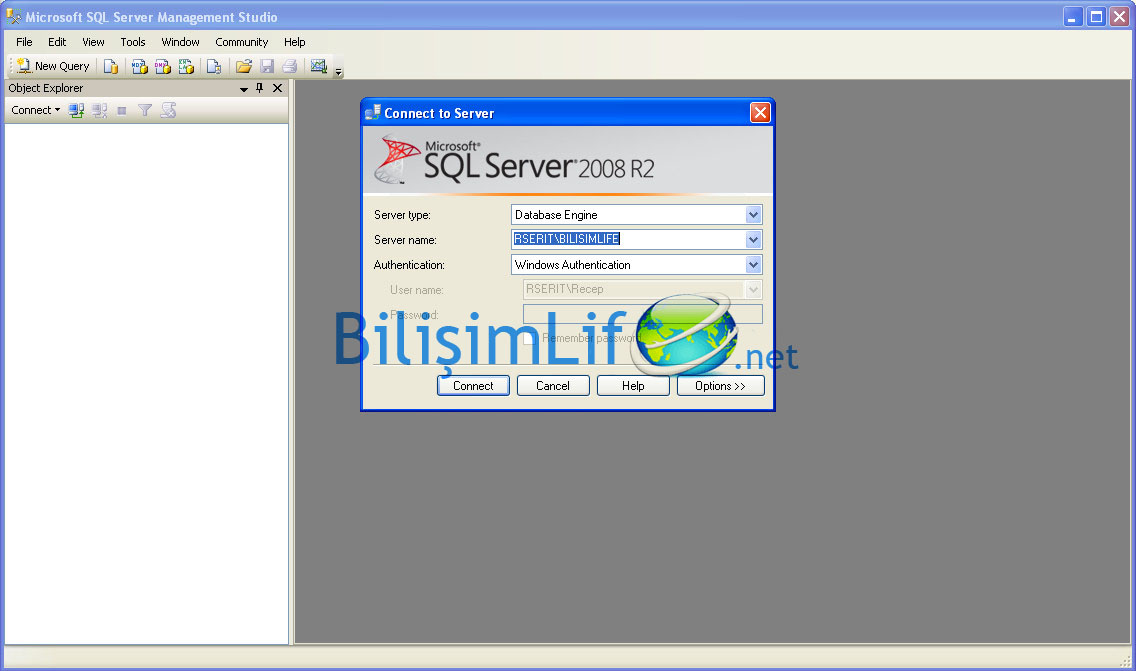Open Object Explorer Connect dropdown

36,110
